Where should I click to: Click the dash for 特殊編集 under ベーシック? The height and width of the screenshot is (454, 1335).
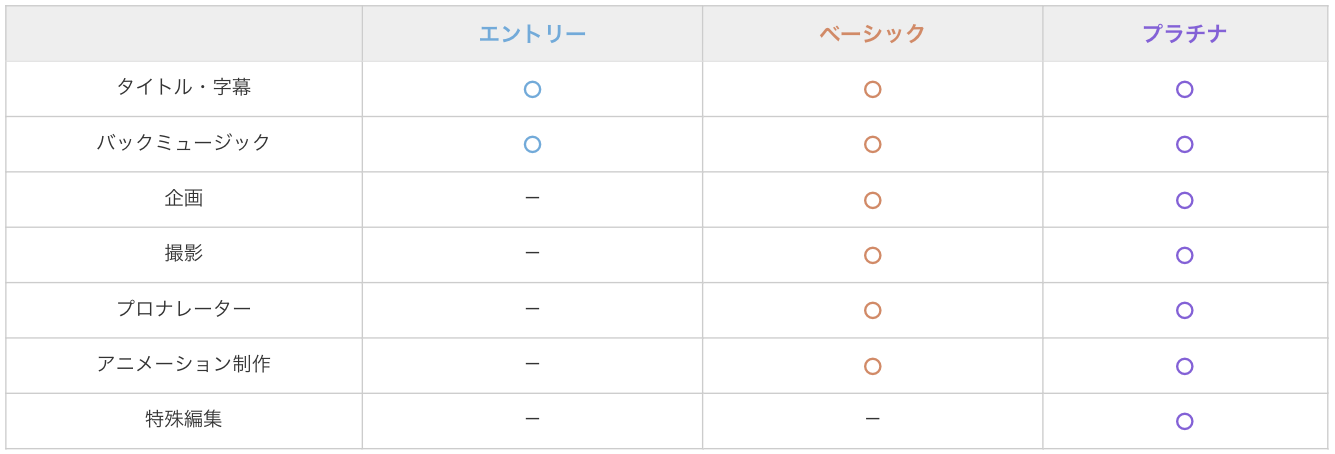(872, 420)
